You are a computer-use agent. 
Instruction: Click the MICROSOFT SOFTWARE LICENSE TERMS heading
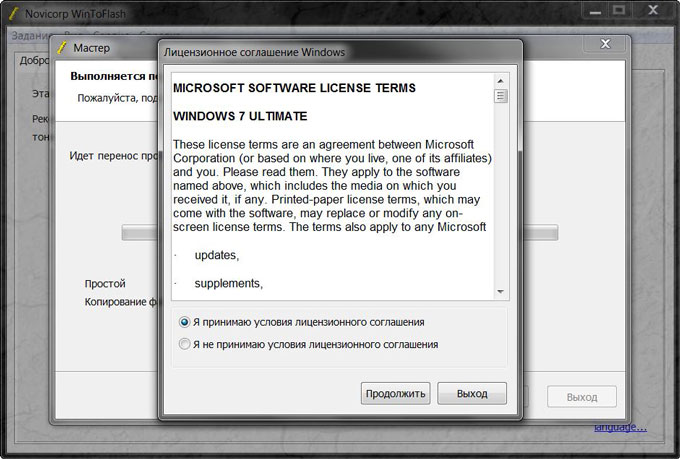pyautogui.click(x=294, y=88)
